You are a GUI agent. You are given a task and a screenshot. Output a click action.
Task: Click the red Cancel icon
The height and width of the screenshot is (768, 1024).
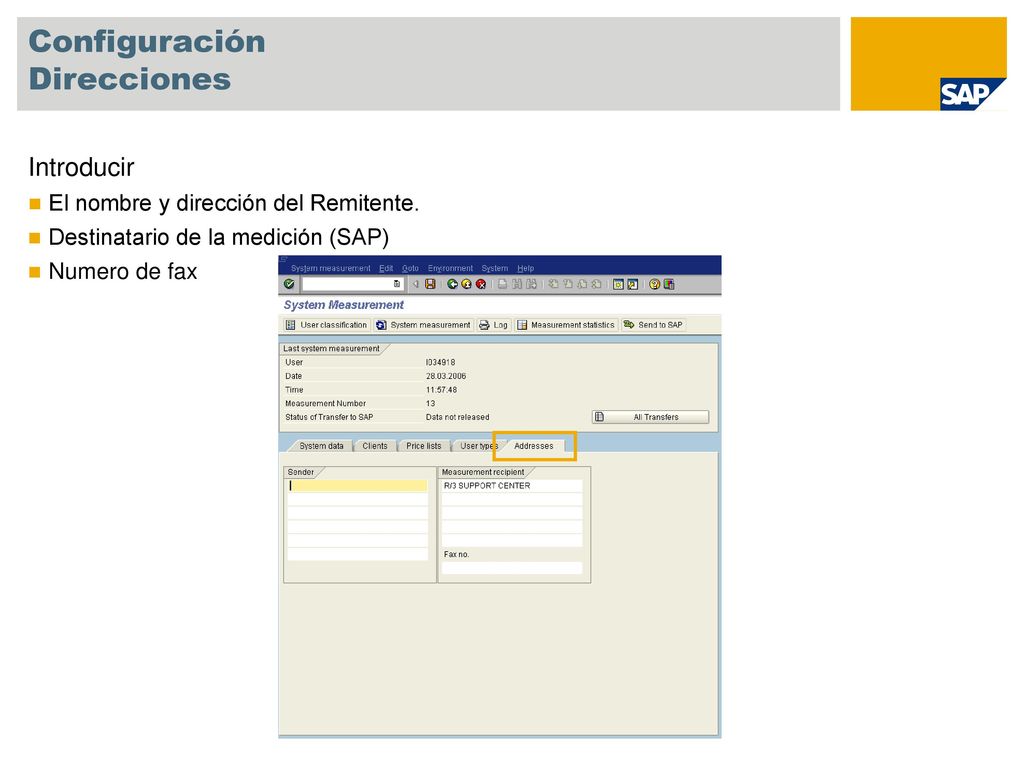coord(481,284)
